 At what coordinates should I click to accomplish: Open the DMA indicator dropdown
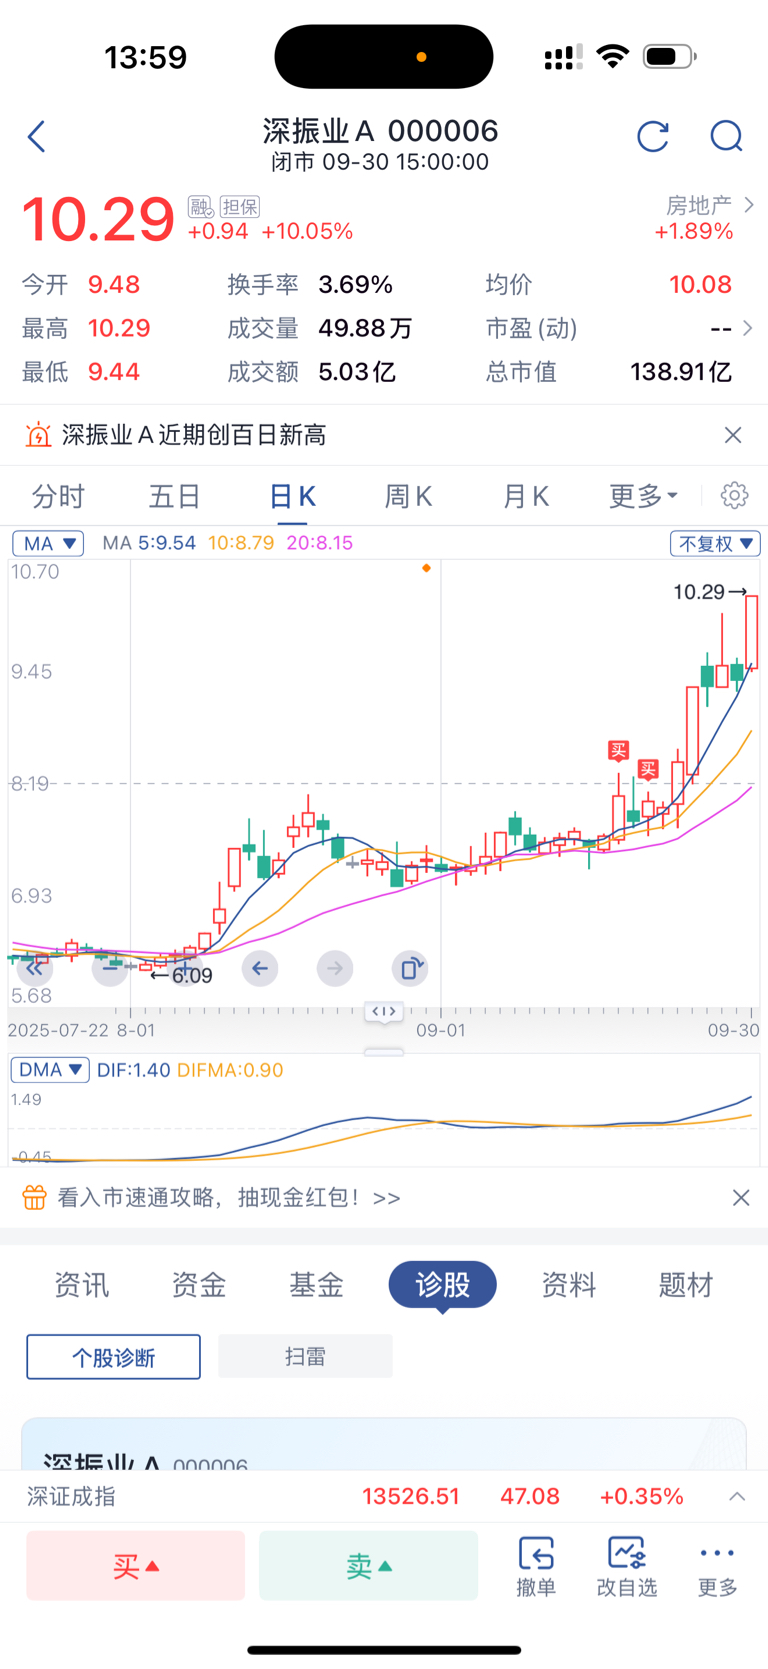coord(50,1069)
